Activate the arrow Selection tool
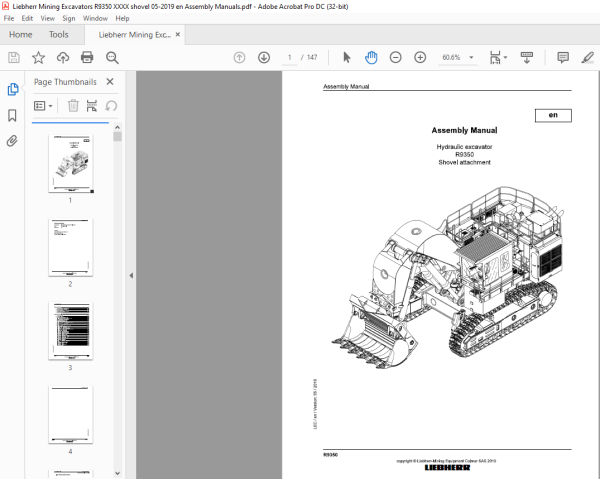Image resolution: width=600 pixels, height=479 pixels. pyautogui.click(x=347, y=57)
